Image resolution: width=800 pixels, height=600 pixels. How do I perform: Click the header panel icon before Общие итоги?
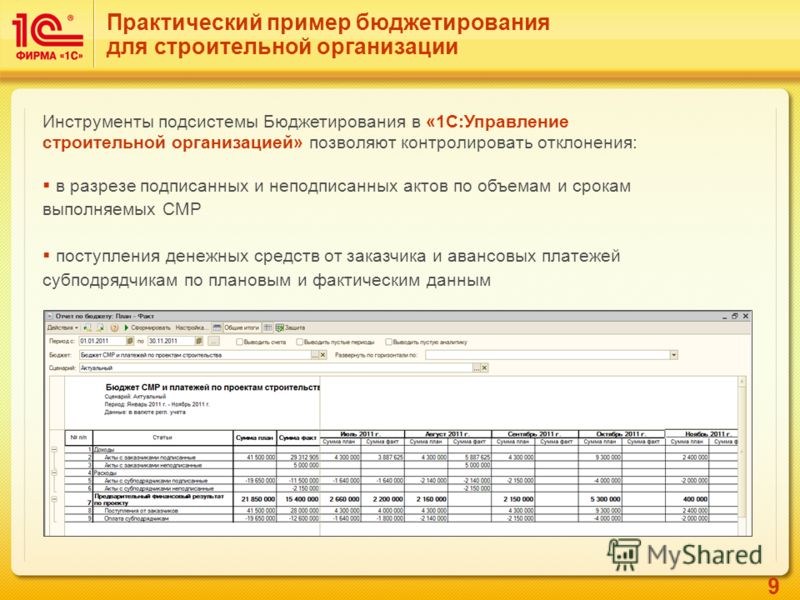point(217,328)
